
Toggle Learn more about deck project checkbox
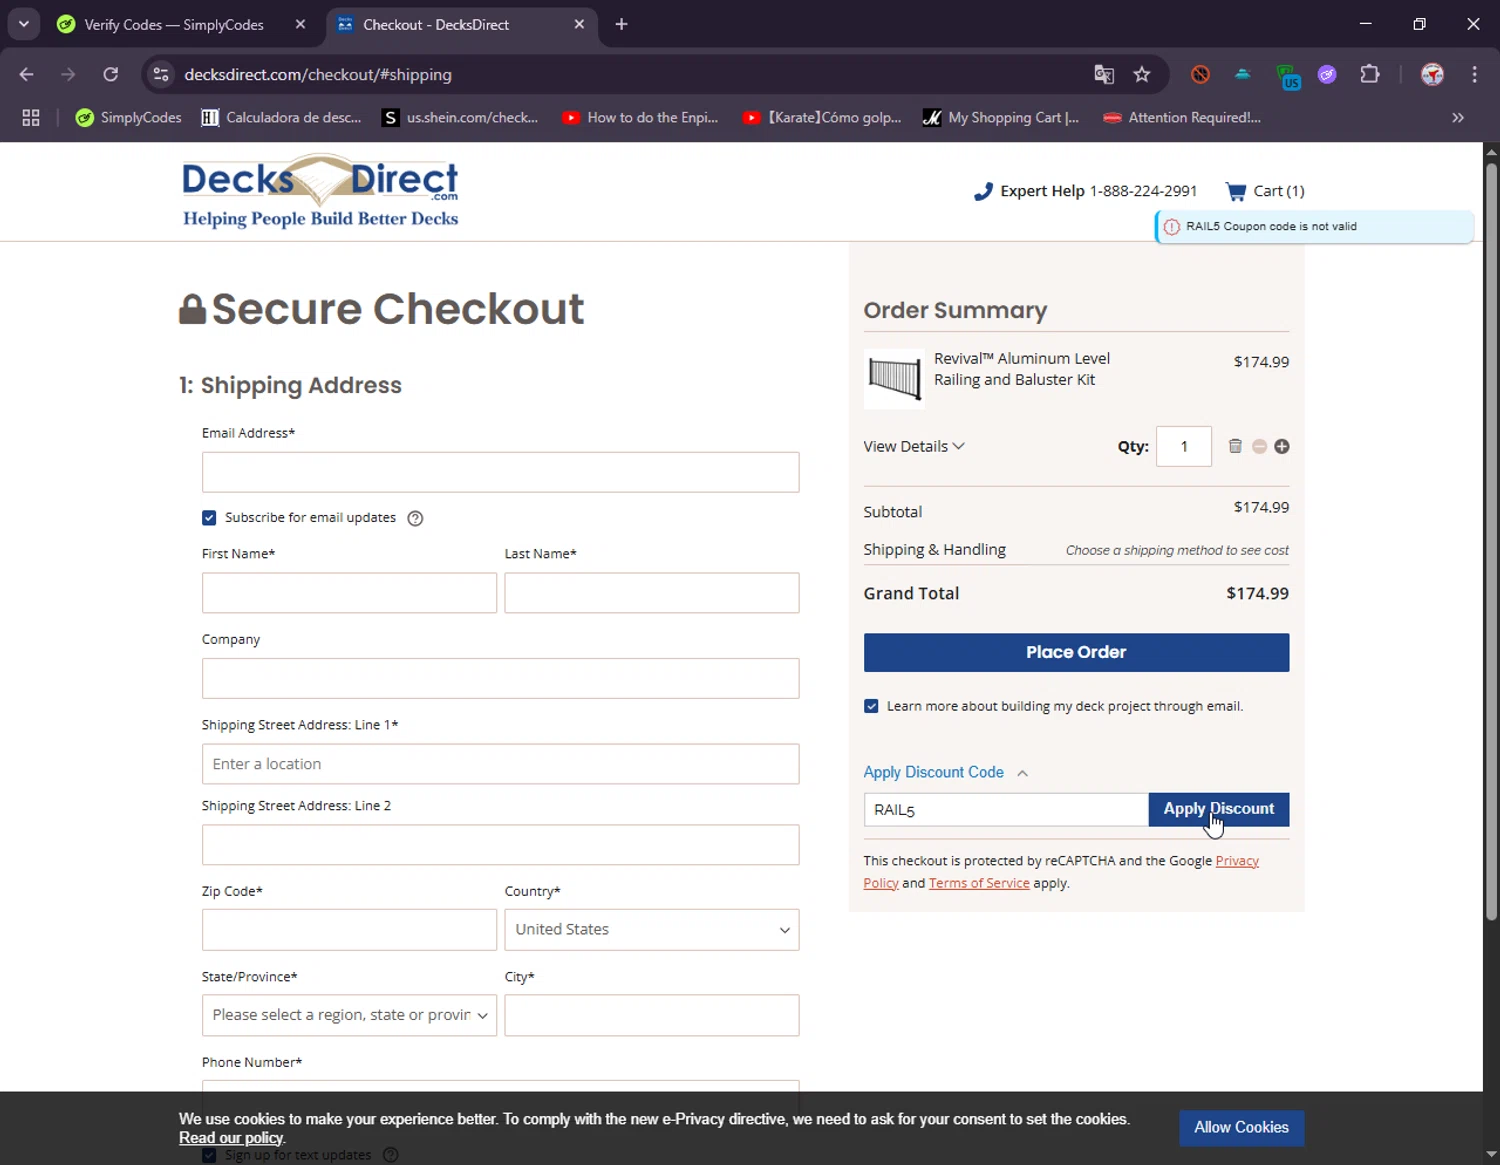pyautogui.click(x=871, y=706)
